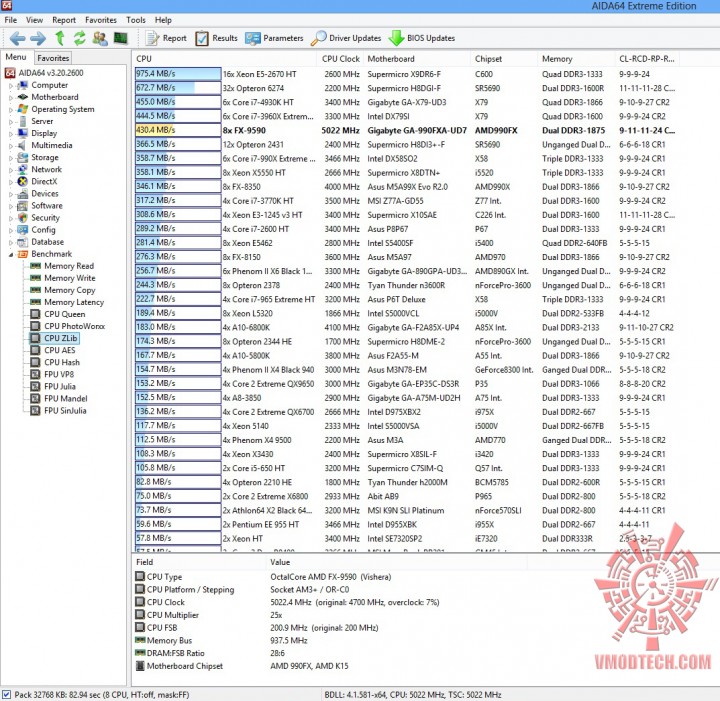Select the Database icon in tree
720x701 pixels.
tap(22, 242)
